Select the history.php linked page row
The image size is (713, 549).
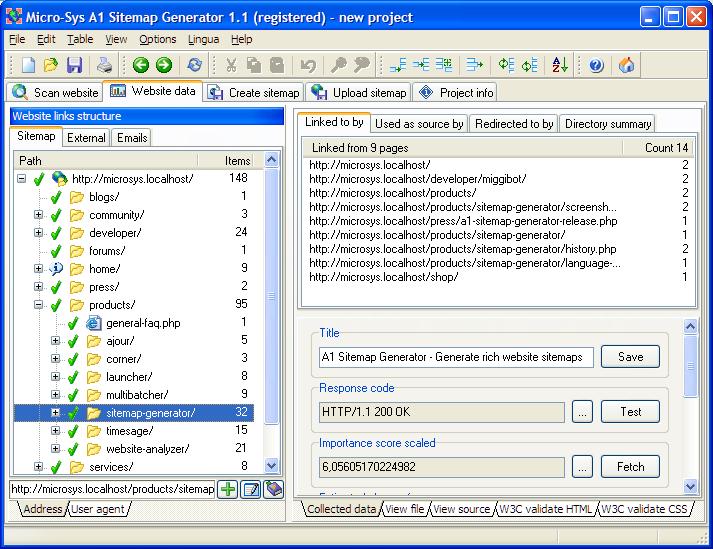tap(498, 249)
